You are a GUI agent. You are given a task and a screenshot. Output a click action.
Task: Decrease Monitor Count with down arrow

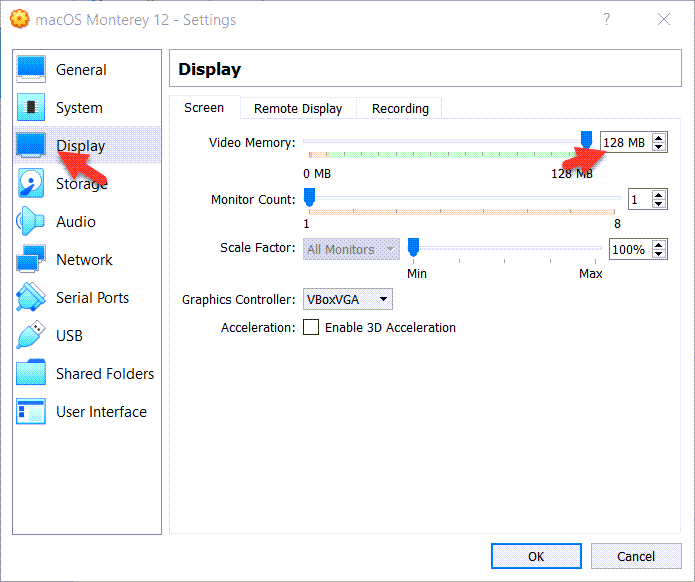click(658, 204)
